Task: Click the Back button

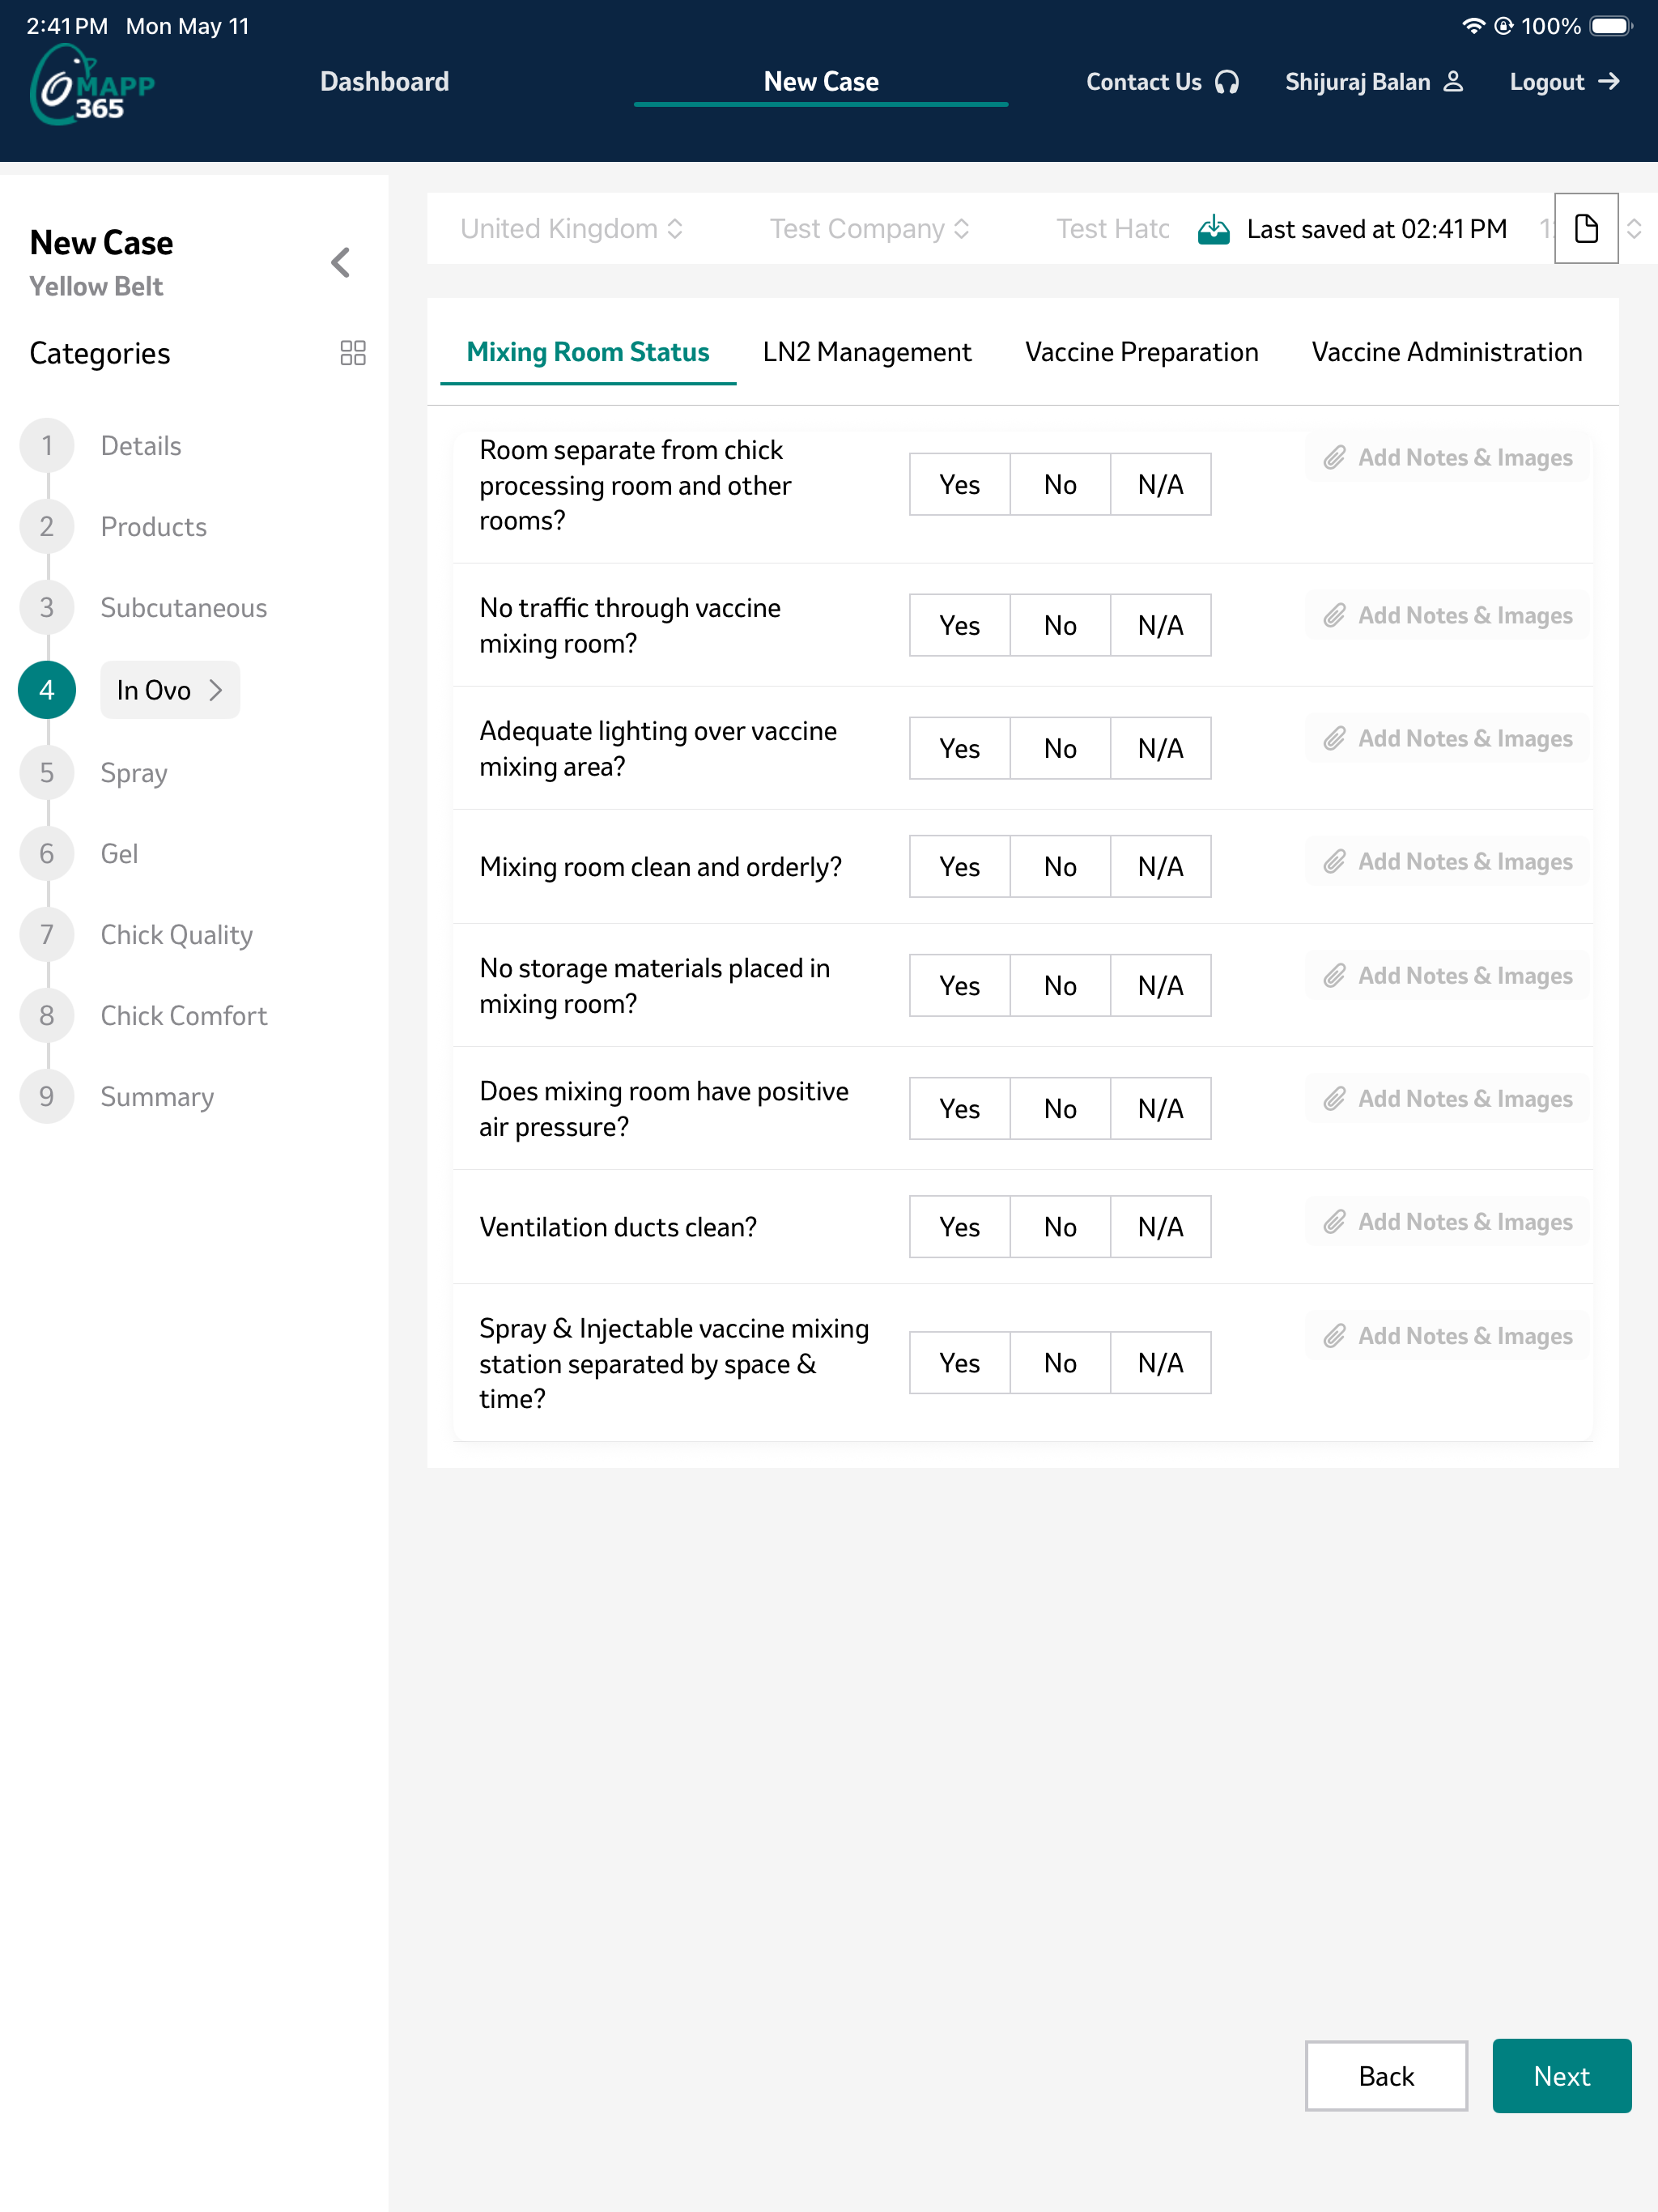Action: (x=1386, y=2076)
